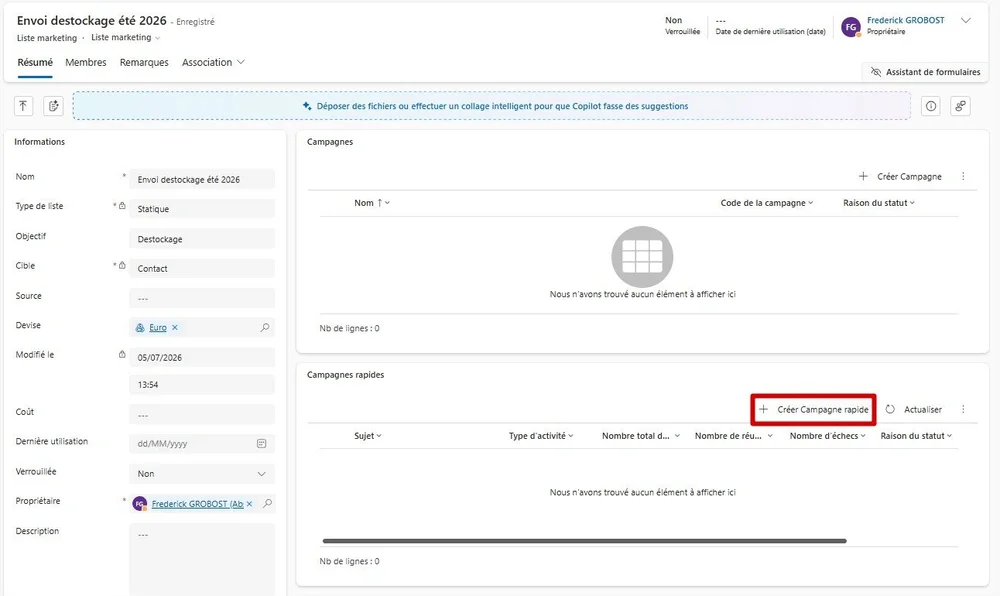Click the Objectif field with Destockage
Screen dimensions: 1000x596
tap(202, 239)
